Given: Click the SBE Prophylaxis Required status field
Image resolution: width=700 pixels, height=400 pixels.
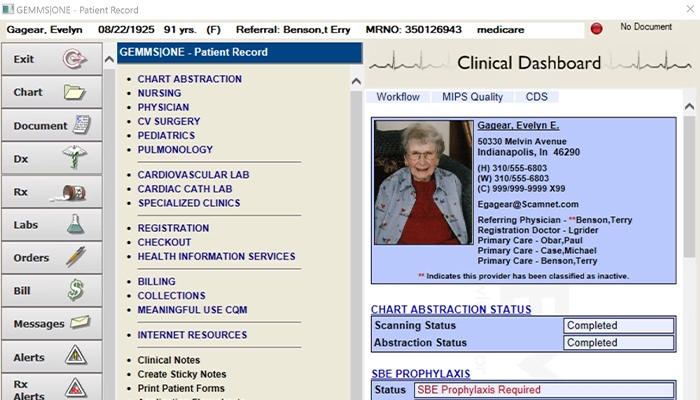Looking at the screenshot, I should pyautogui.click(x=544, y=390).
